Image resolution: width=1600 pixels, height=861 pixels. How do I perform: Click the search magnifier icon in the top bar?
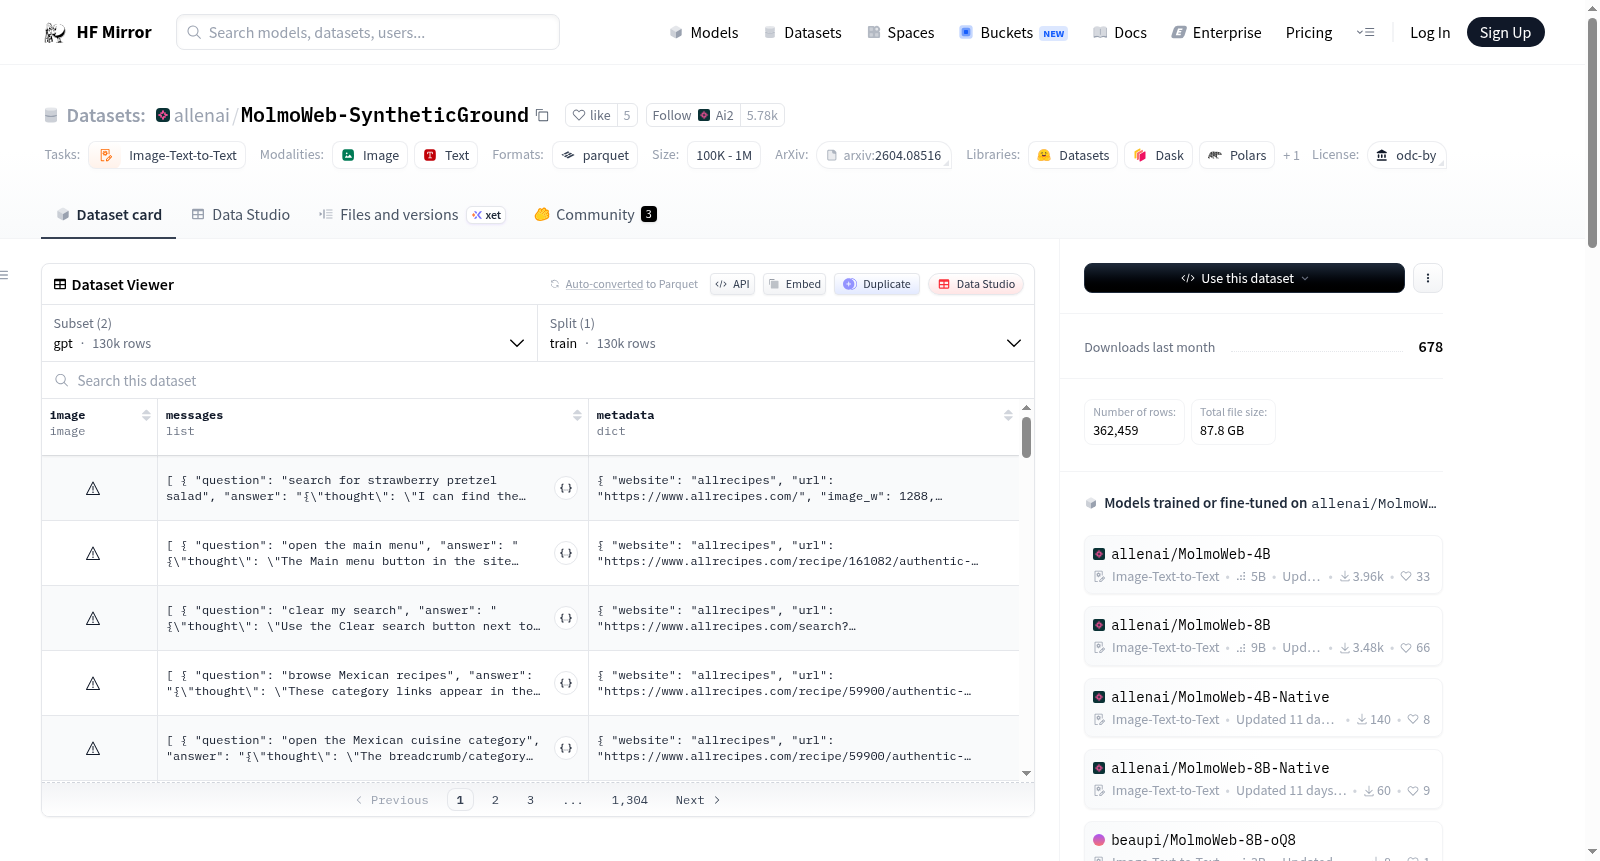coord(195,32)
